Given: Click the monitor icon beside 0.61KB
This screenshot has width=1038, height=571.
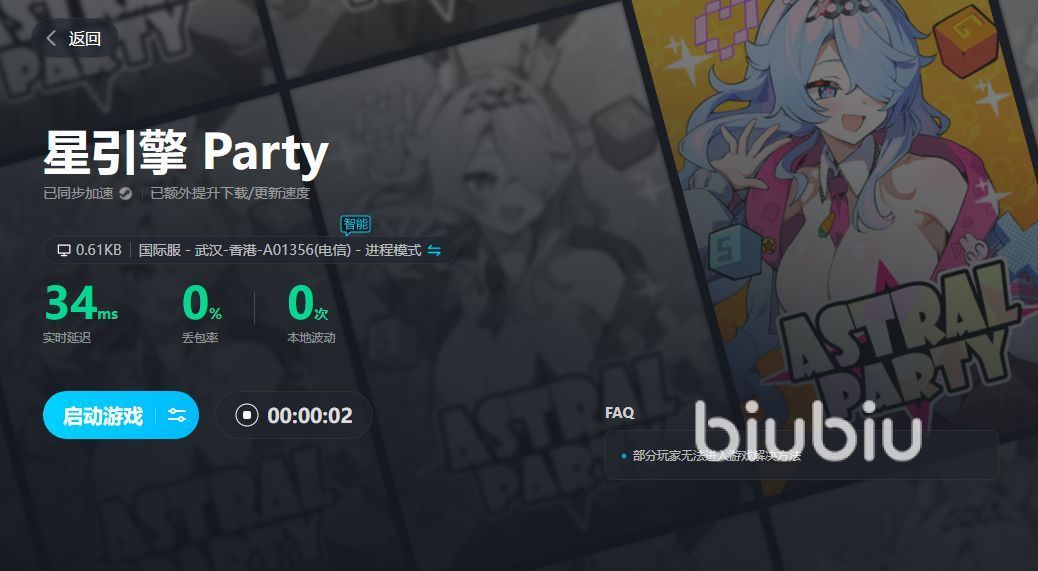Looking at the screenshot, I should tap(64, 250).
